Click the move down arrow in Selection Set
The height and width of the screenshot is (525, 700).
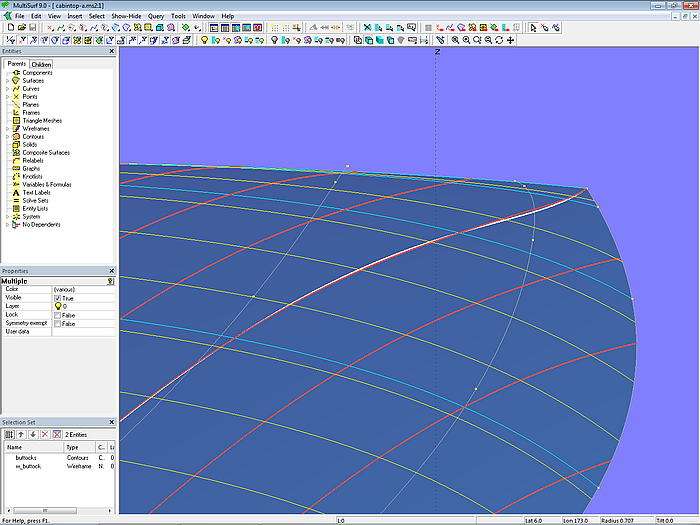[31, 434]
